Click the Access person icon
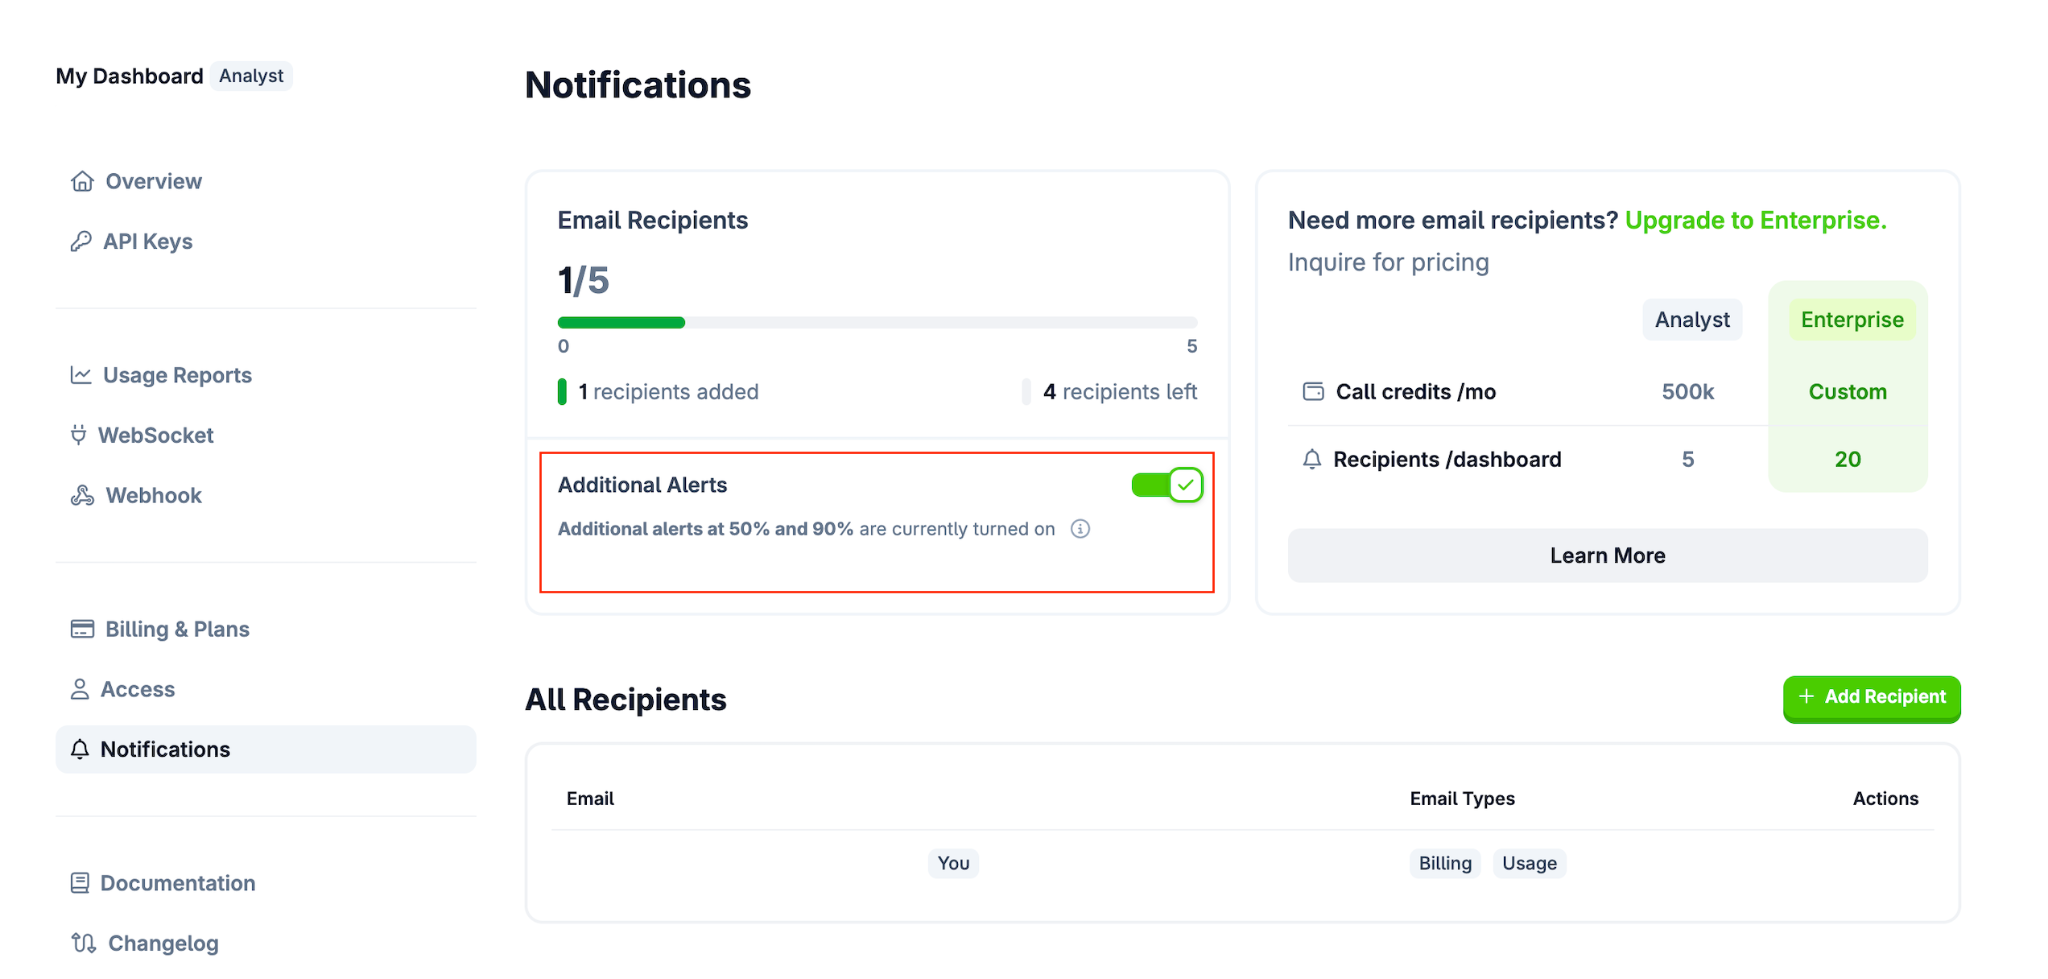Image resolution: width=2048 pixels, height=979 pixels. click(80, 689)
